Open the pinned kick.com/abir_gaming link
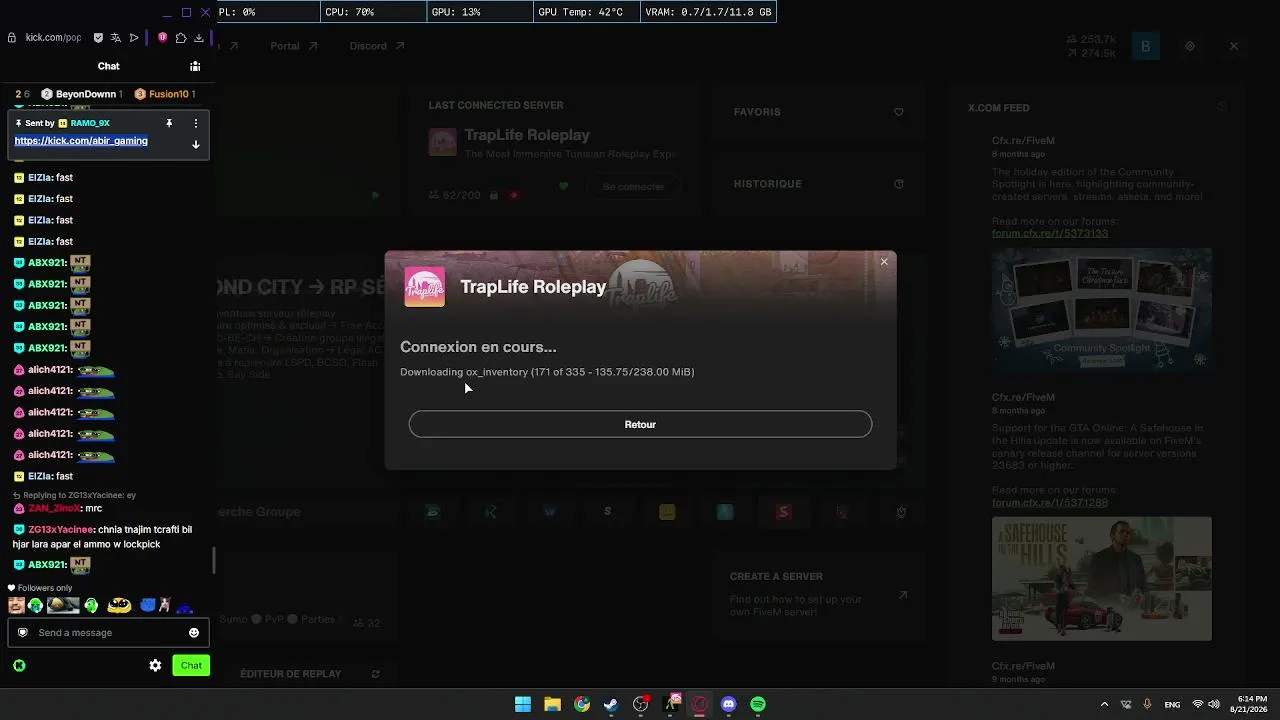The image size is (1280, 720). pos(81,141)
